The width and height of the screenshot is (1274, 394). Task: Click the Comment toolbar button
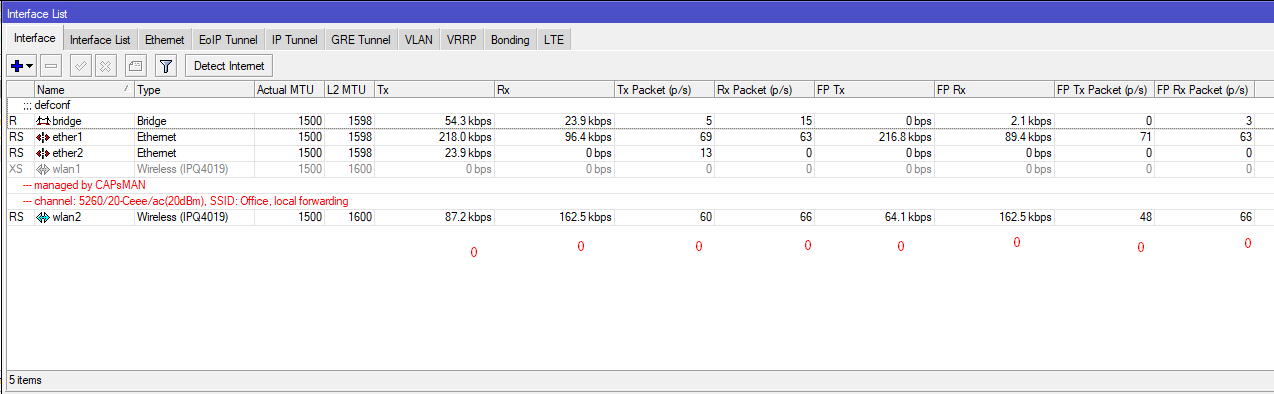point(136,65)
